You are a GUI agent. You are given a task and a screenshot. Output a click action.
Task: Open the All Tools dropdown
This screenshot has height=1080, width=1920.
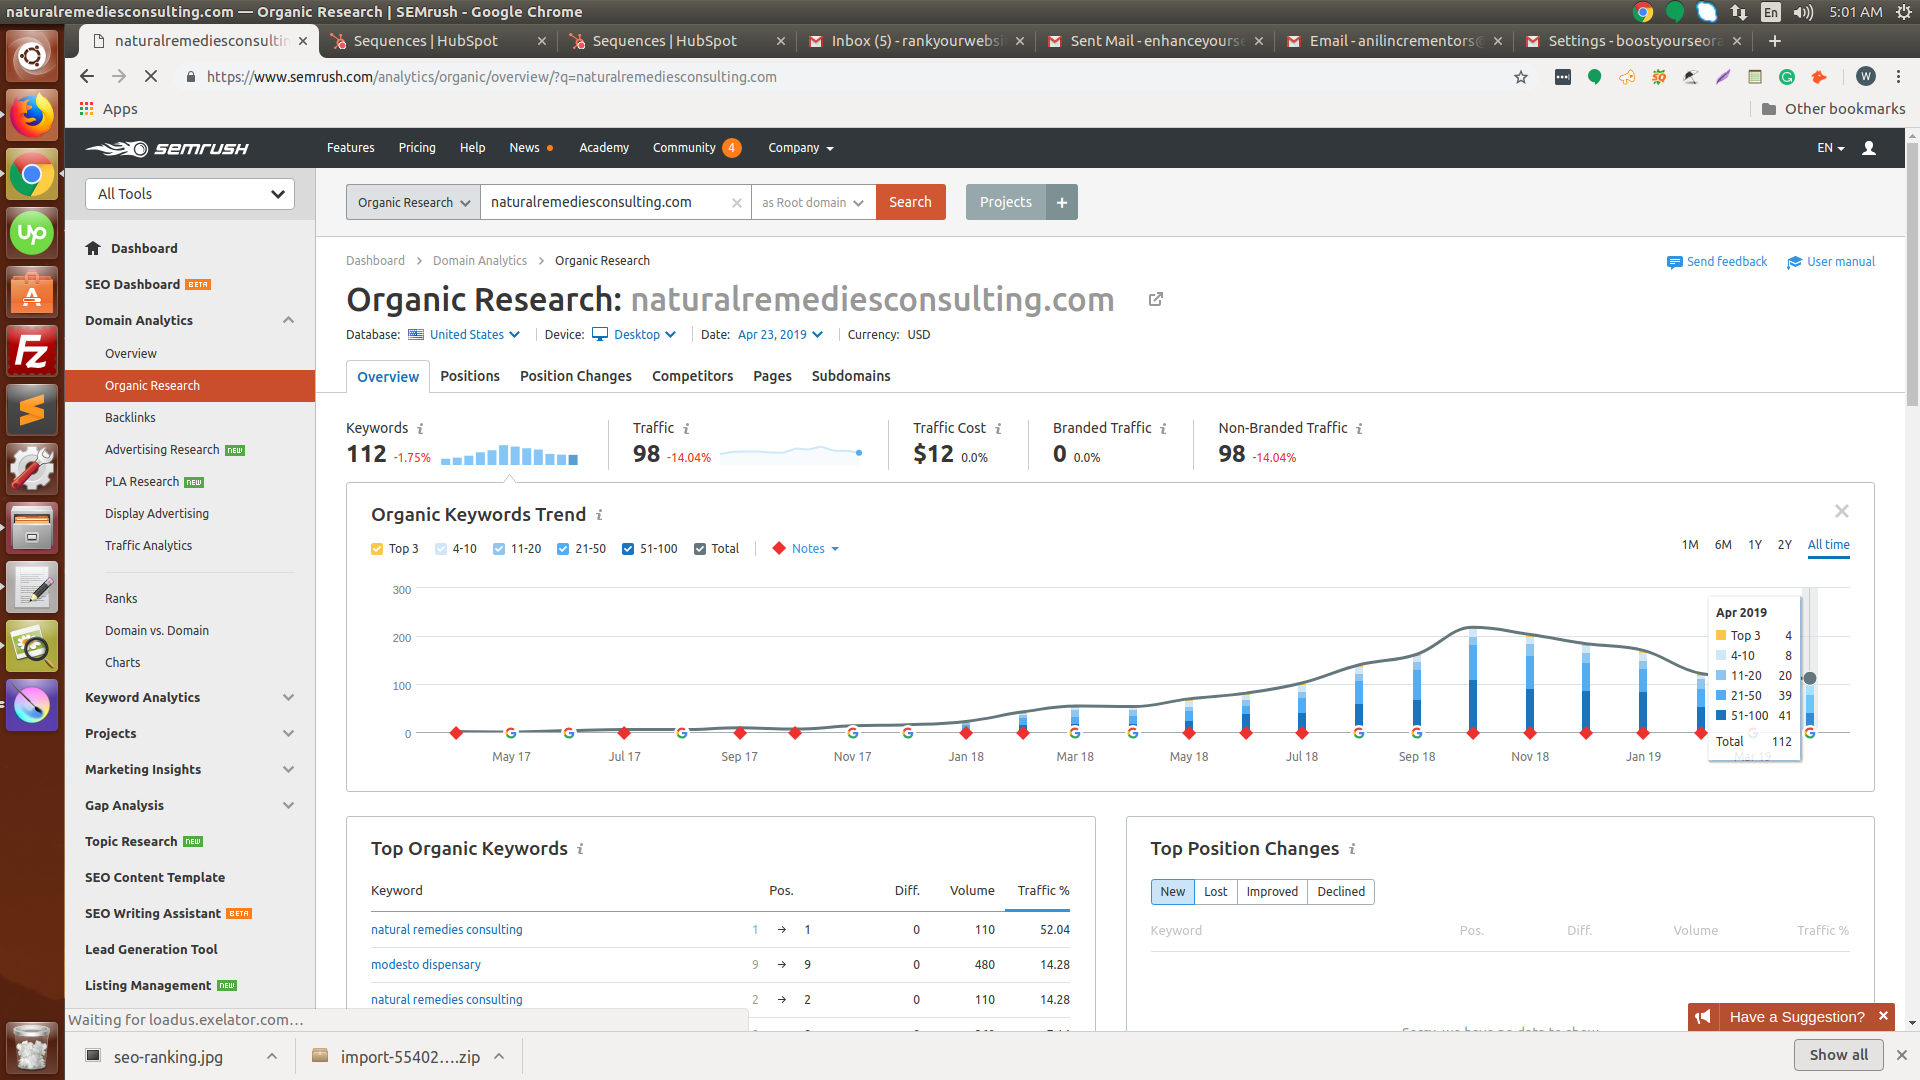pyautogui.click(x=190, y=194)
